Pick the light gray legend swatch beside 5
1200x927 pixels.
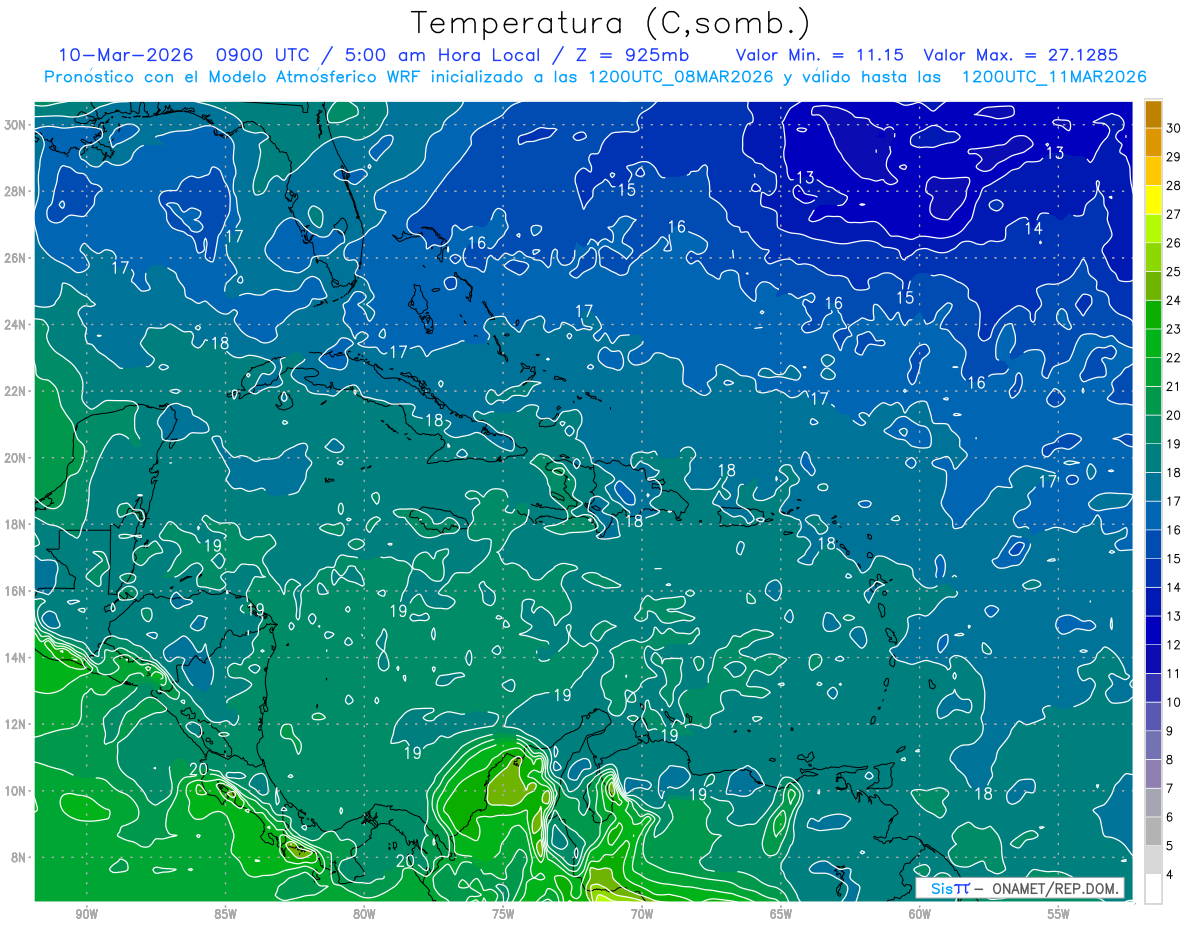point(1153,832)
